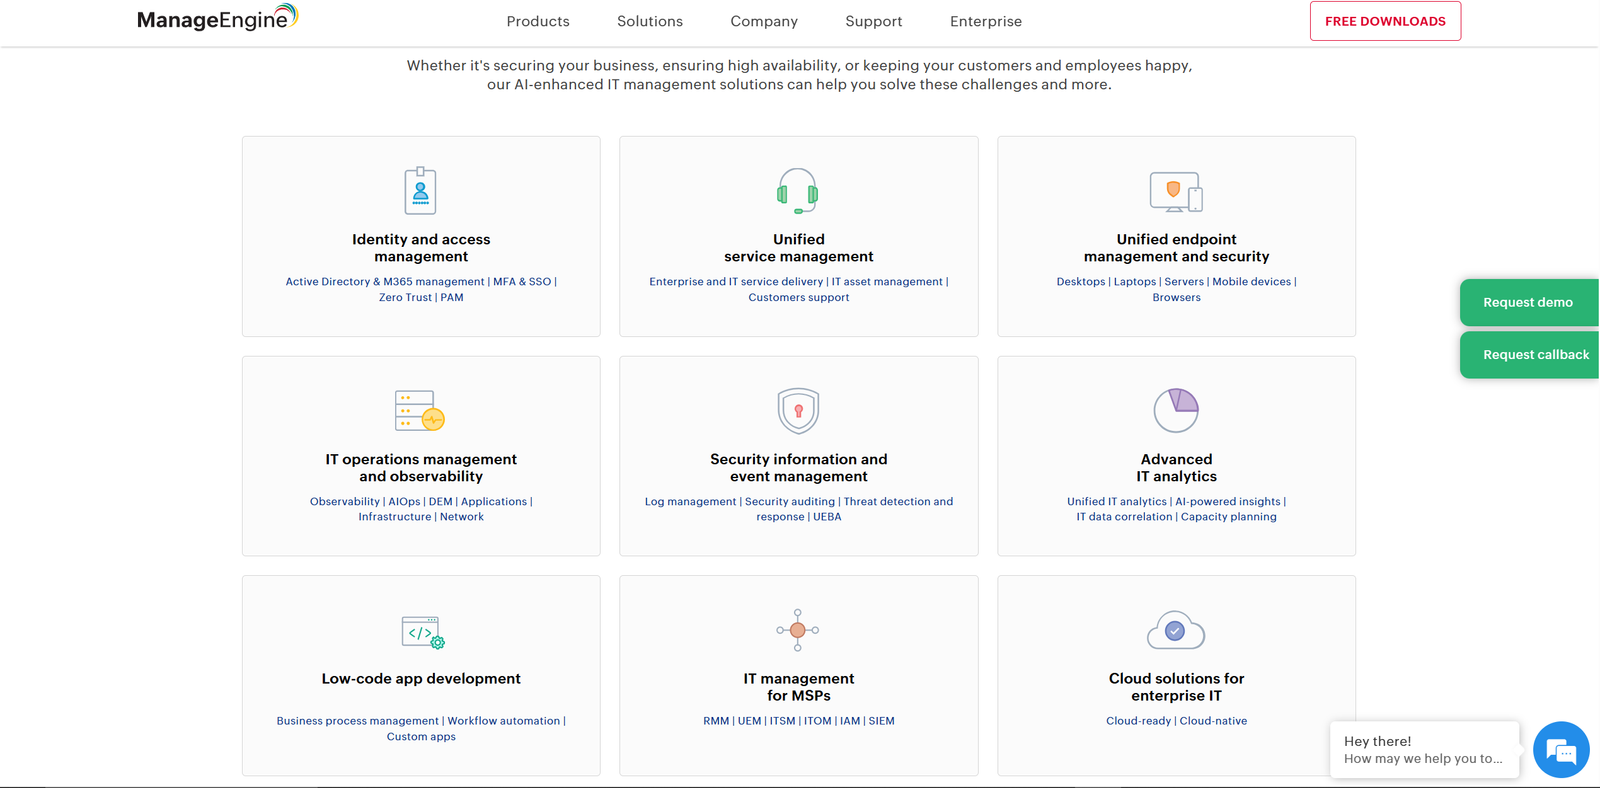The height and width of the screenshot is (788, 1600).
Task: Follow the SIEM link
Action: pos(882,721)
